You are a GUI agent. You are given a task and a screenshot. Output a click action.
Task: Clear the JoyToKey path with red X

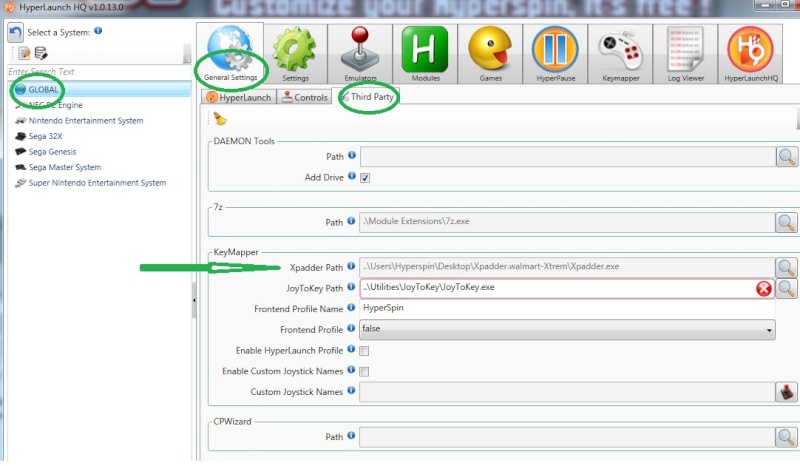[764, 289]
